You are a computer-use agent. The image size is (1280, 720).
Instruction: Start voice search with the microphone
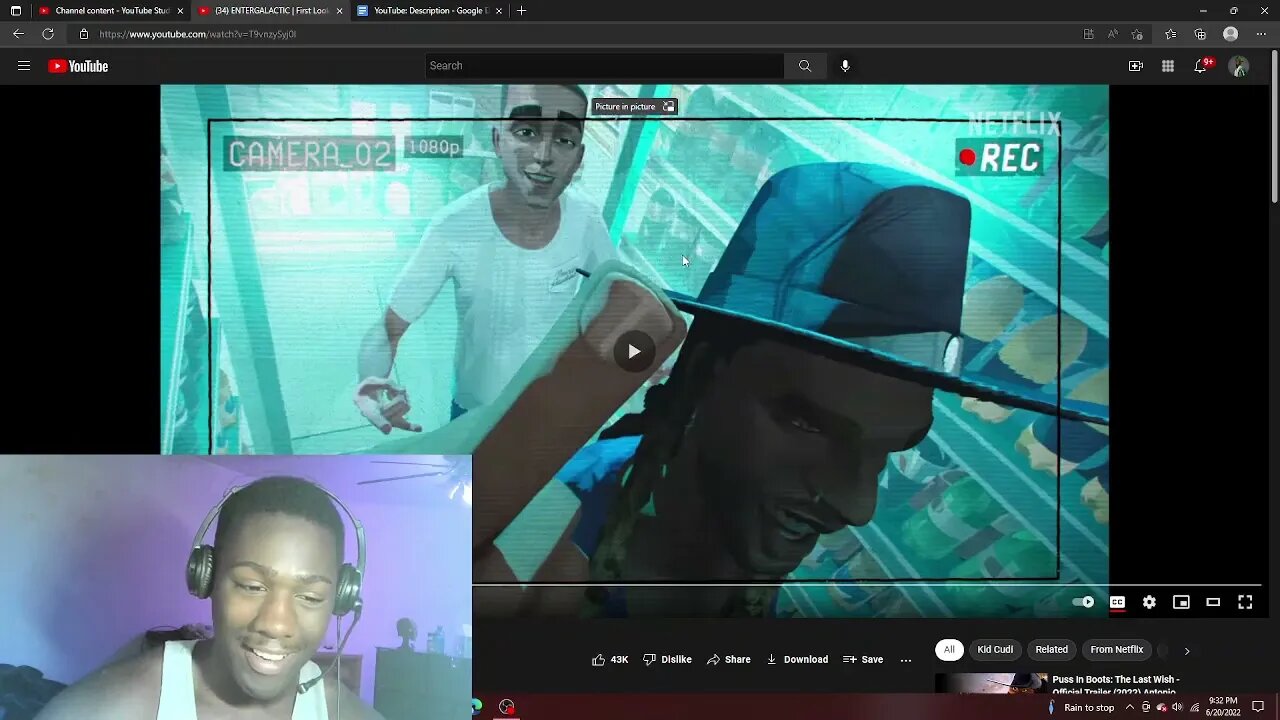845,66
